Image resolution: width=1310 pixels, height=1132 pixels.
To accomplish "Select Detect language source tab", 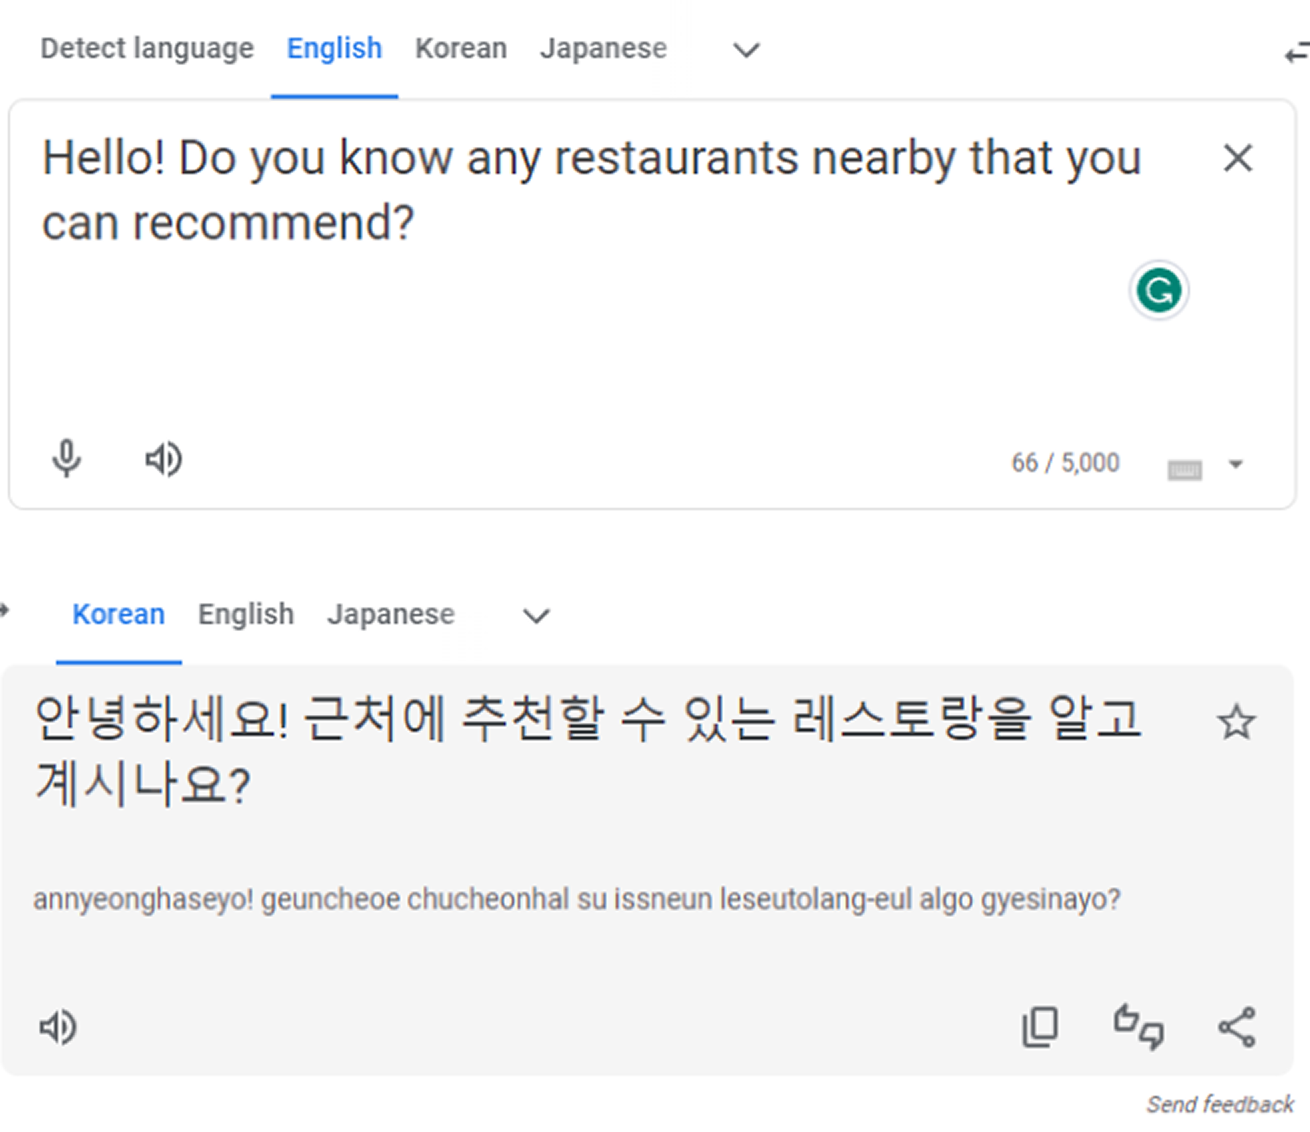I will [x=147, y=48].
